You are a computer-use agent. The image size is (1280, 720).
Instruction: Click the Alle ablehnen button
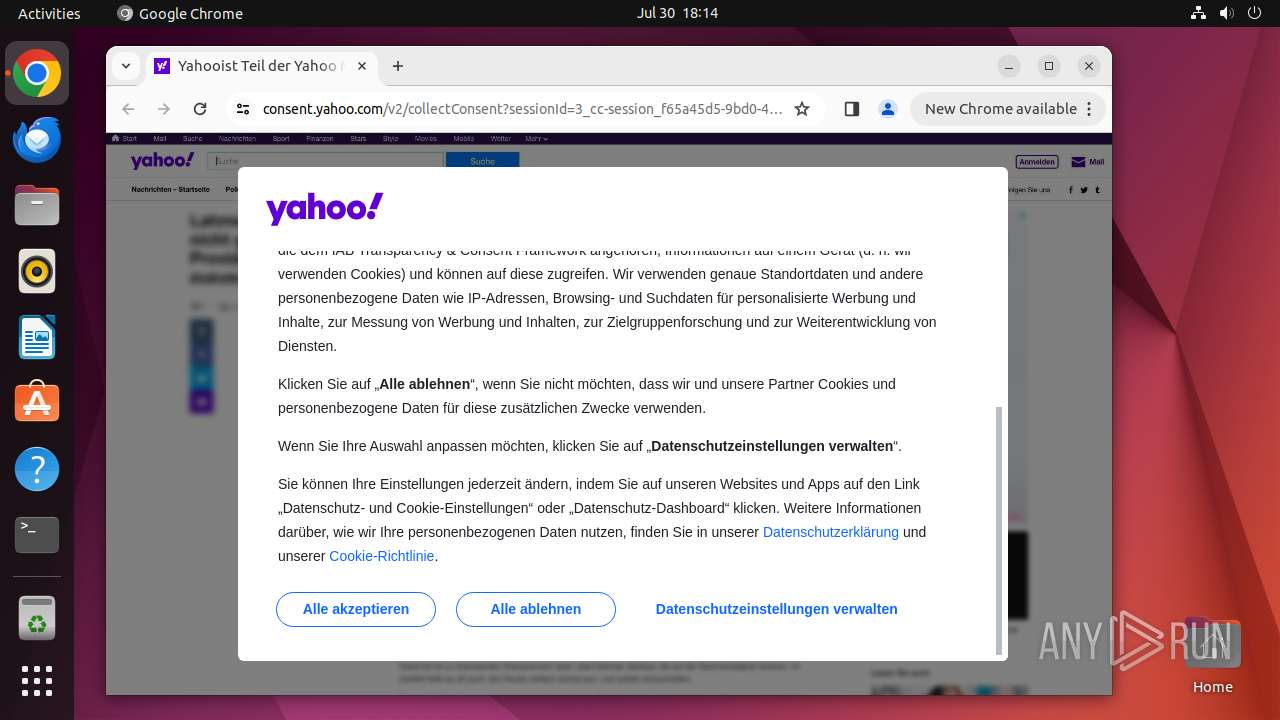click(536, 609)
